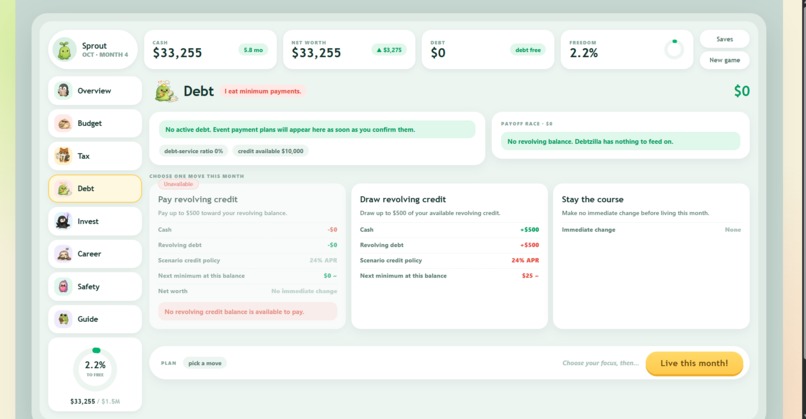
Task: Click the Sprout Oct Month 4 profile
Action: click(93, 49)
